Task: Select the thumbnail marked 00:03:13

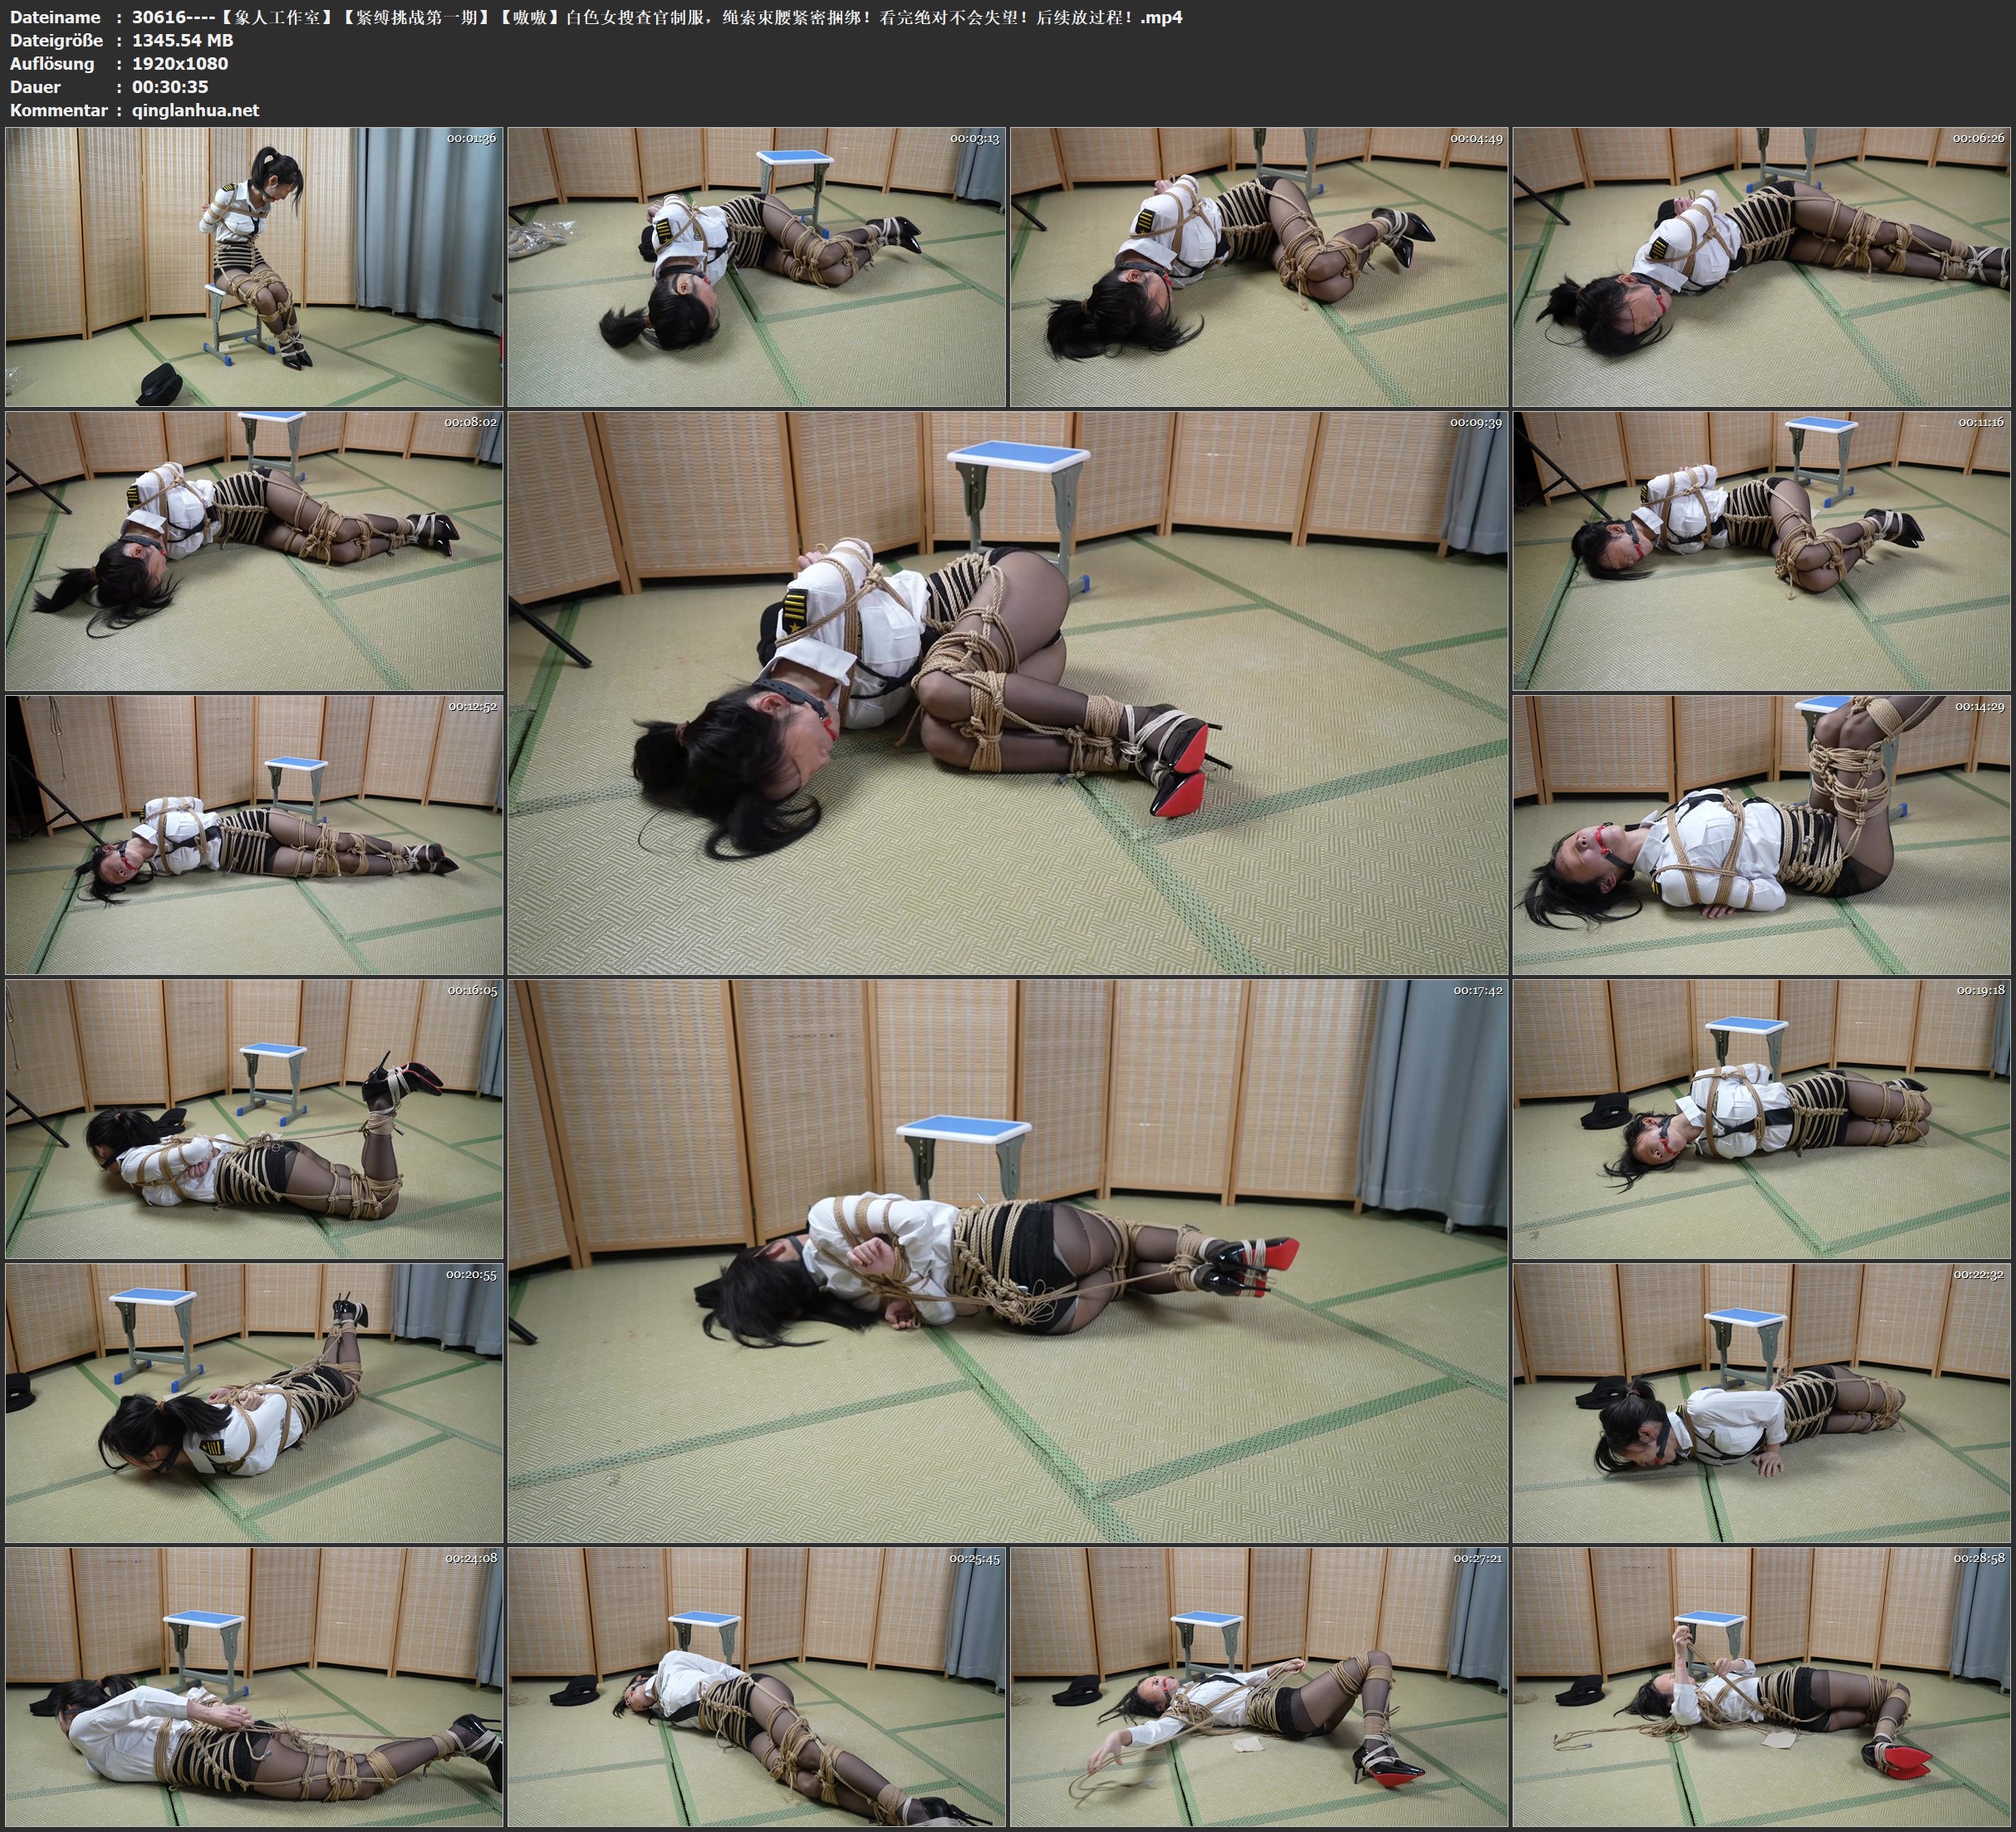Action: 757,266
